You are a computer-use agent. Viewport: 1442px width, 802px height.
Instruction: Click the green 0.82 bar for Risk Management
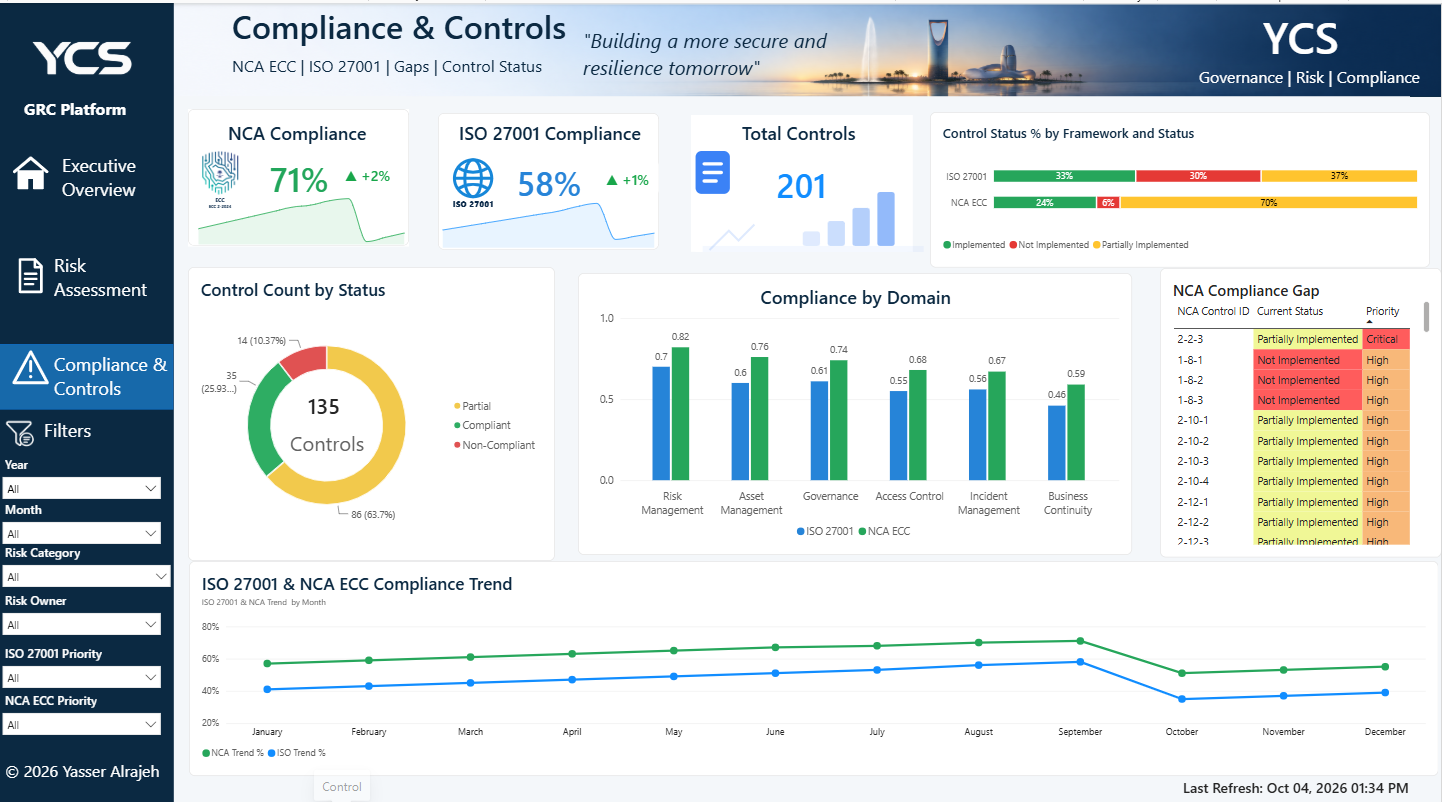[681, 413]
